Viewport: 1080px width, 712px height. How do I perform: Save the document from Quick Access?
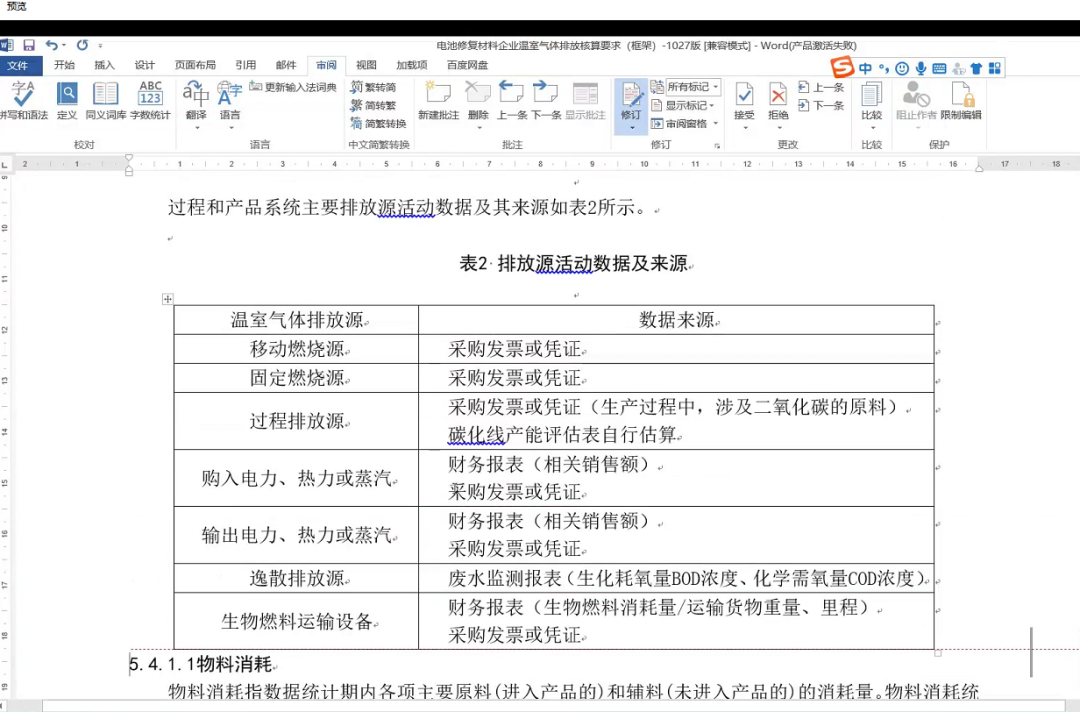point(29,45)
